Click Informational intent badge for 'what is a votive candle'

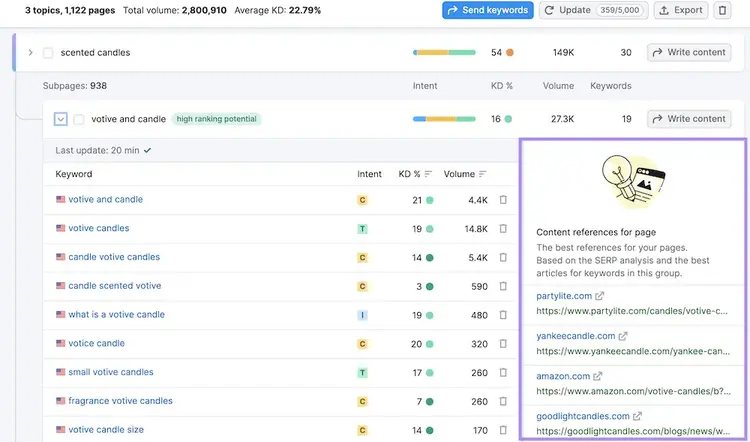362,315
